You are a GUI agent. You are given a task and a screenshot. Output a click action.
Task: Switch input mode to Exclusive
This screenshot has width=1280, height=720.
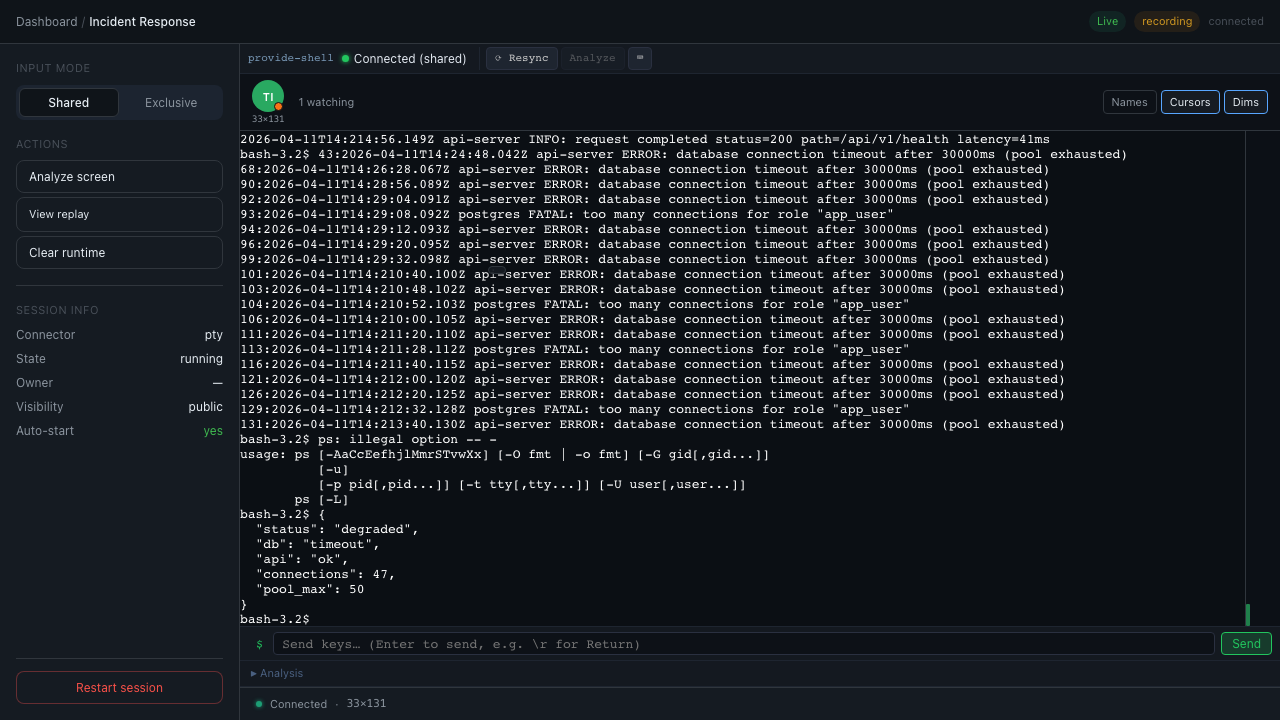pos(171,102)
